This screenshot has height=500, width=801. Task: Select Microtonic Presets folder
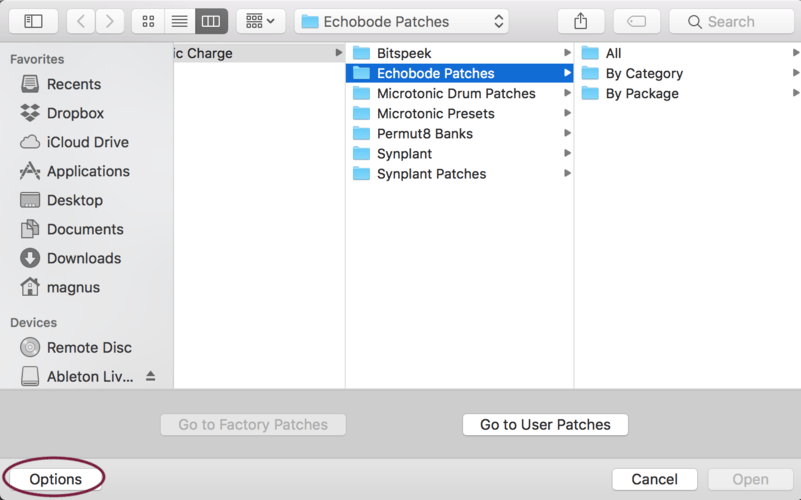pos(459,113)
